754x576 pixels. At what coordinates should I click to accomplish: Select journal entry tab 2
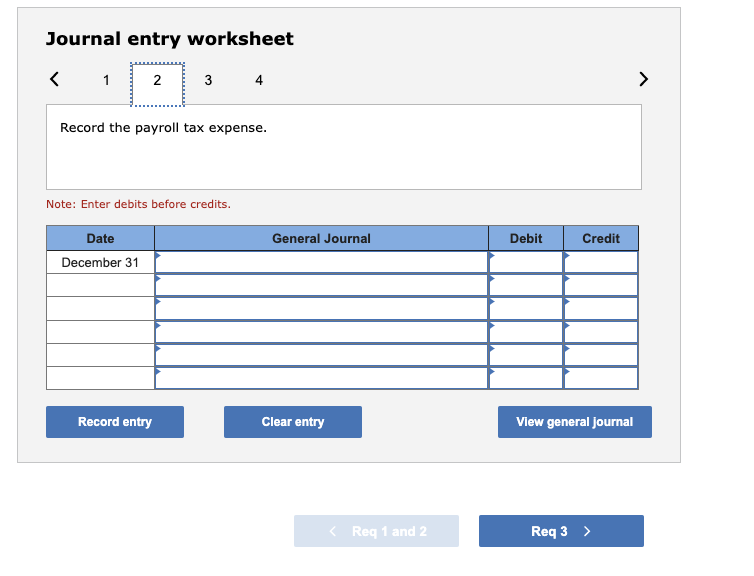click(x=157, y=84)
